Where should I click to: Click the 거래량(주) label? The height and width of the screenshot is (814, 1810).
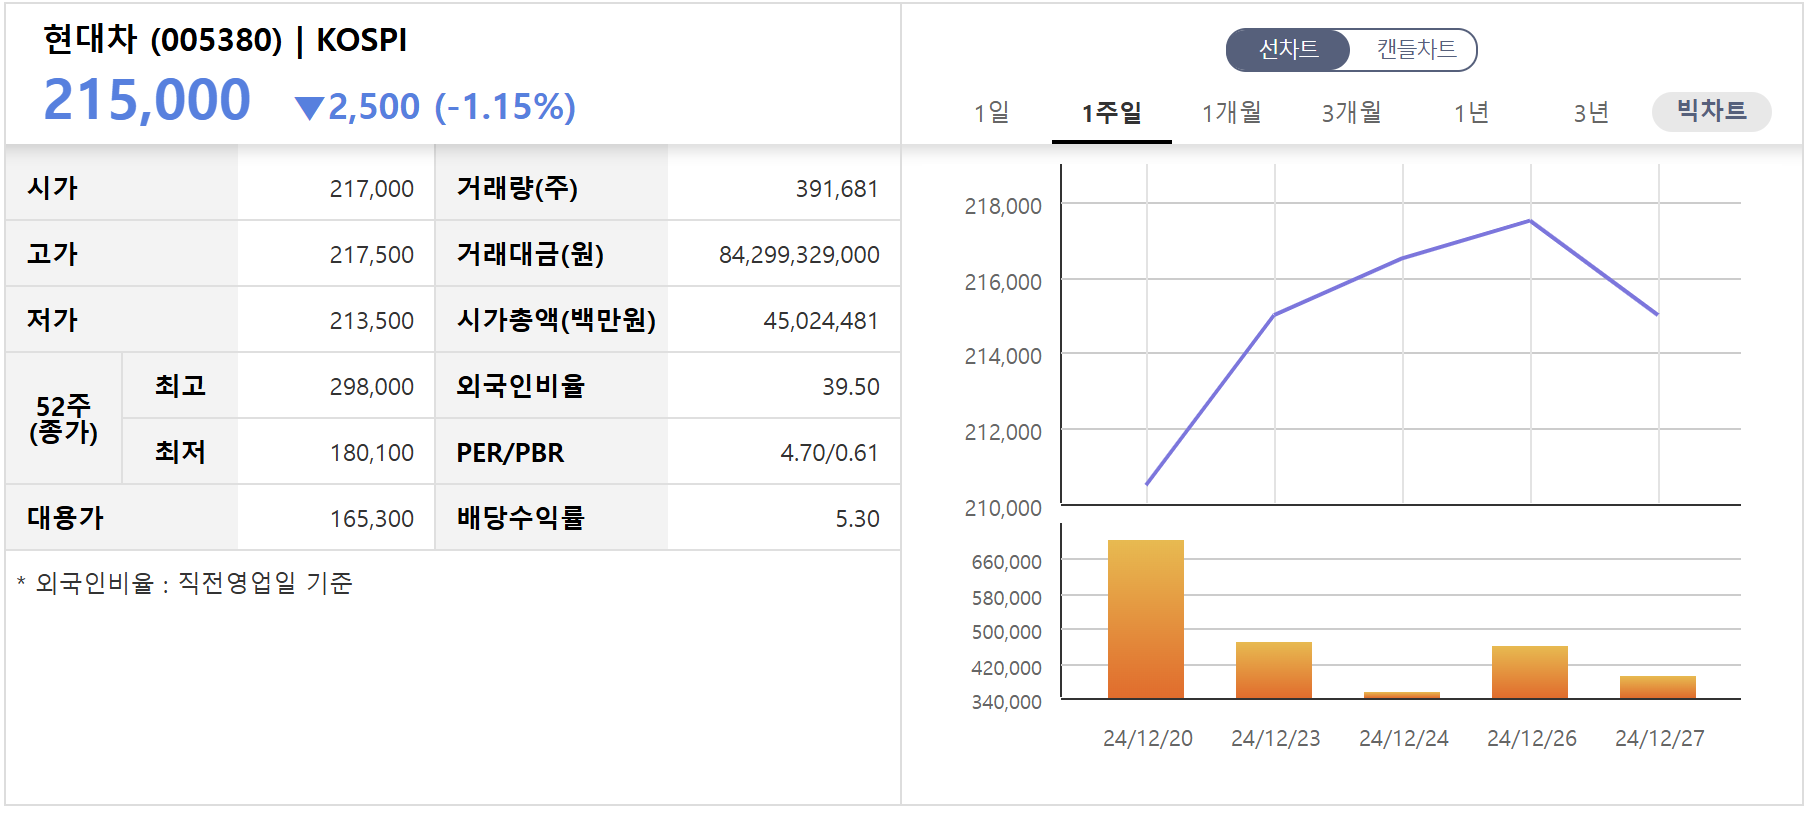click(x=517, y=188)
